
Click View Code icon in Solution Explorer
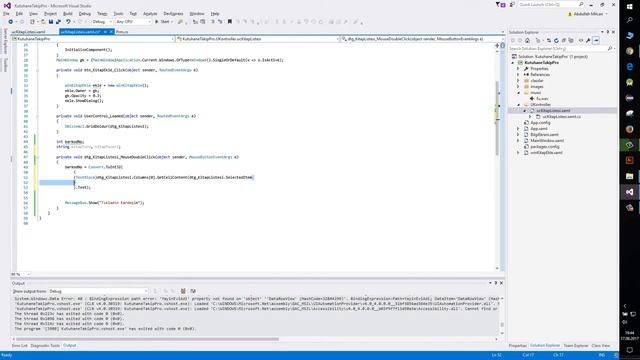(581, 40)
